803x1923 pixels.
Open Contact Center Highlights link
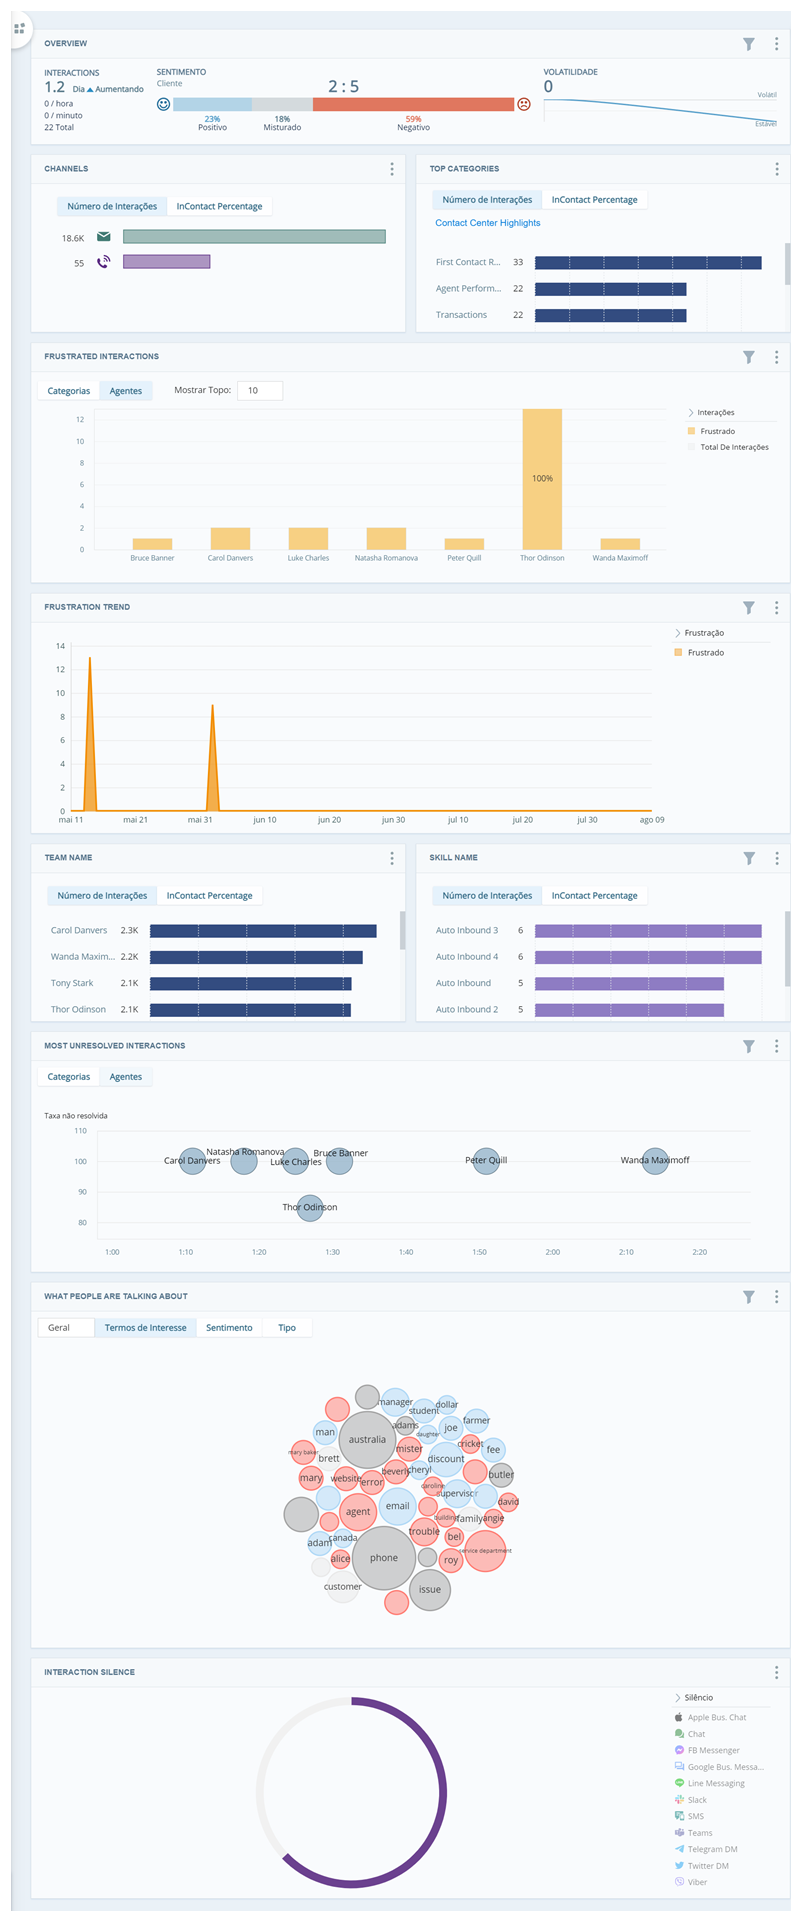point(488,223)
